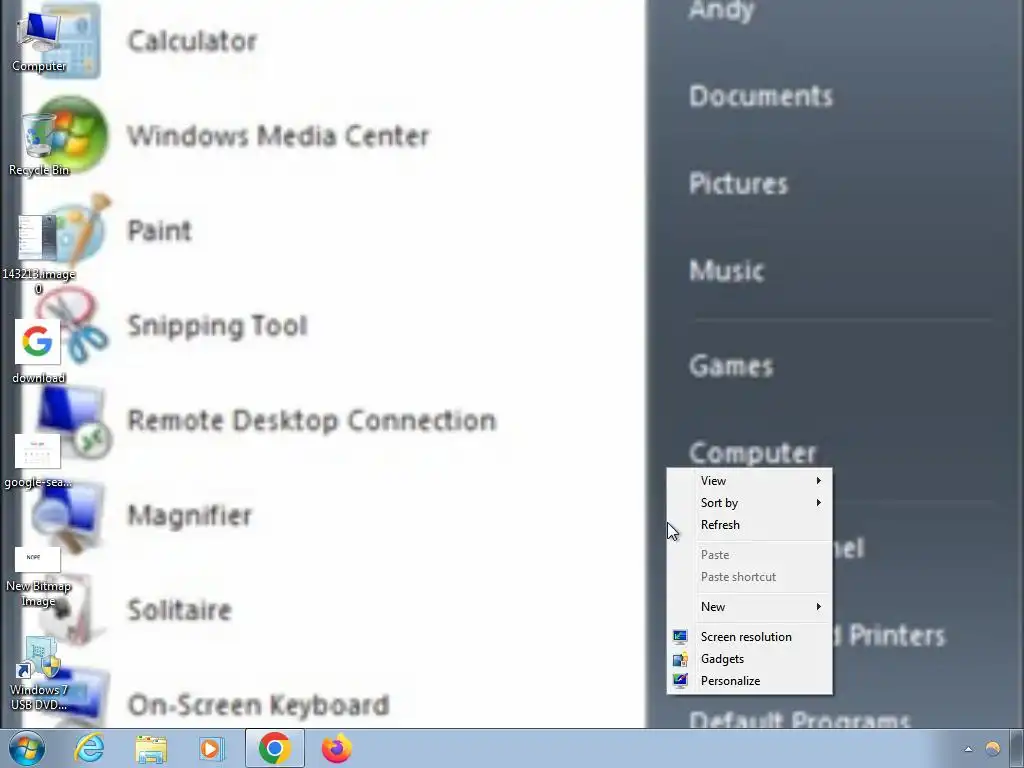Choose Refresh from the context menu
The height and width of the screenshot is (768, 1024).
[x=750, y=525]
